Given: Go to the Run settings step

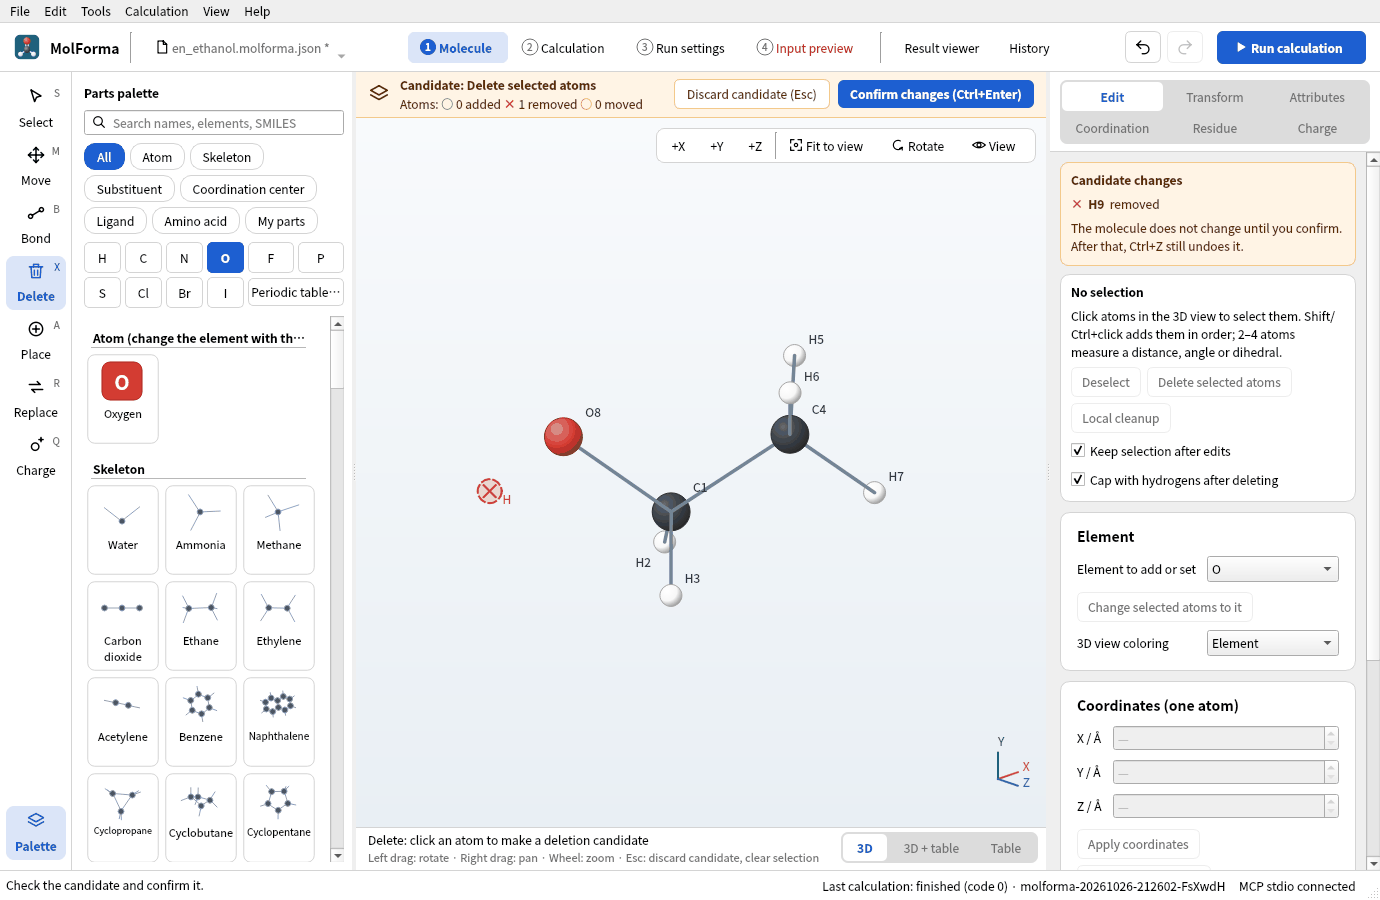Looking at the screenshot, I should [x=681, y=48].
